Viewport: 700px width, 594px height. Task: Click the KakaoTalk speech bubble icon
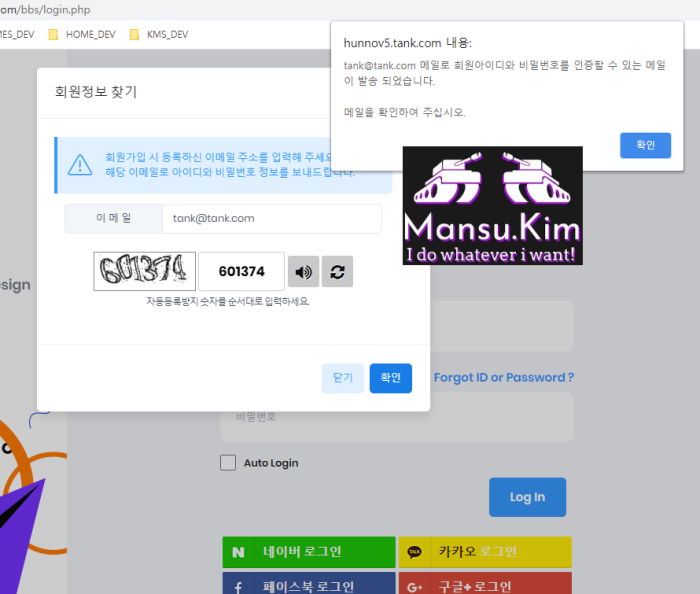(x=414, y=552)
